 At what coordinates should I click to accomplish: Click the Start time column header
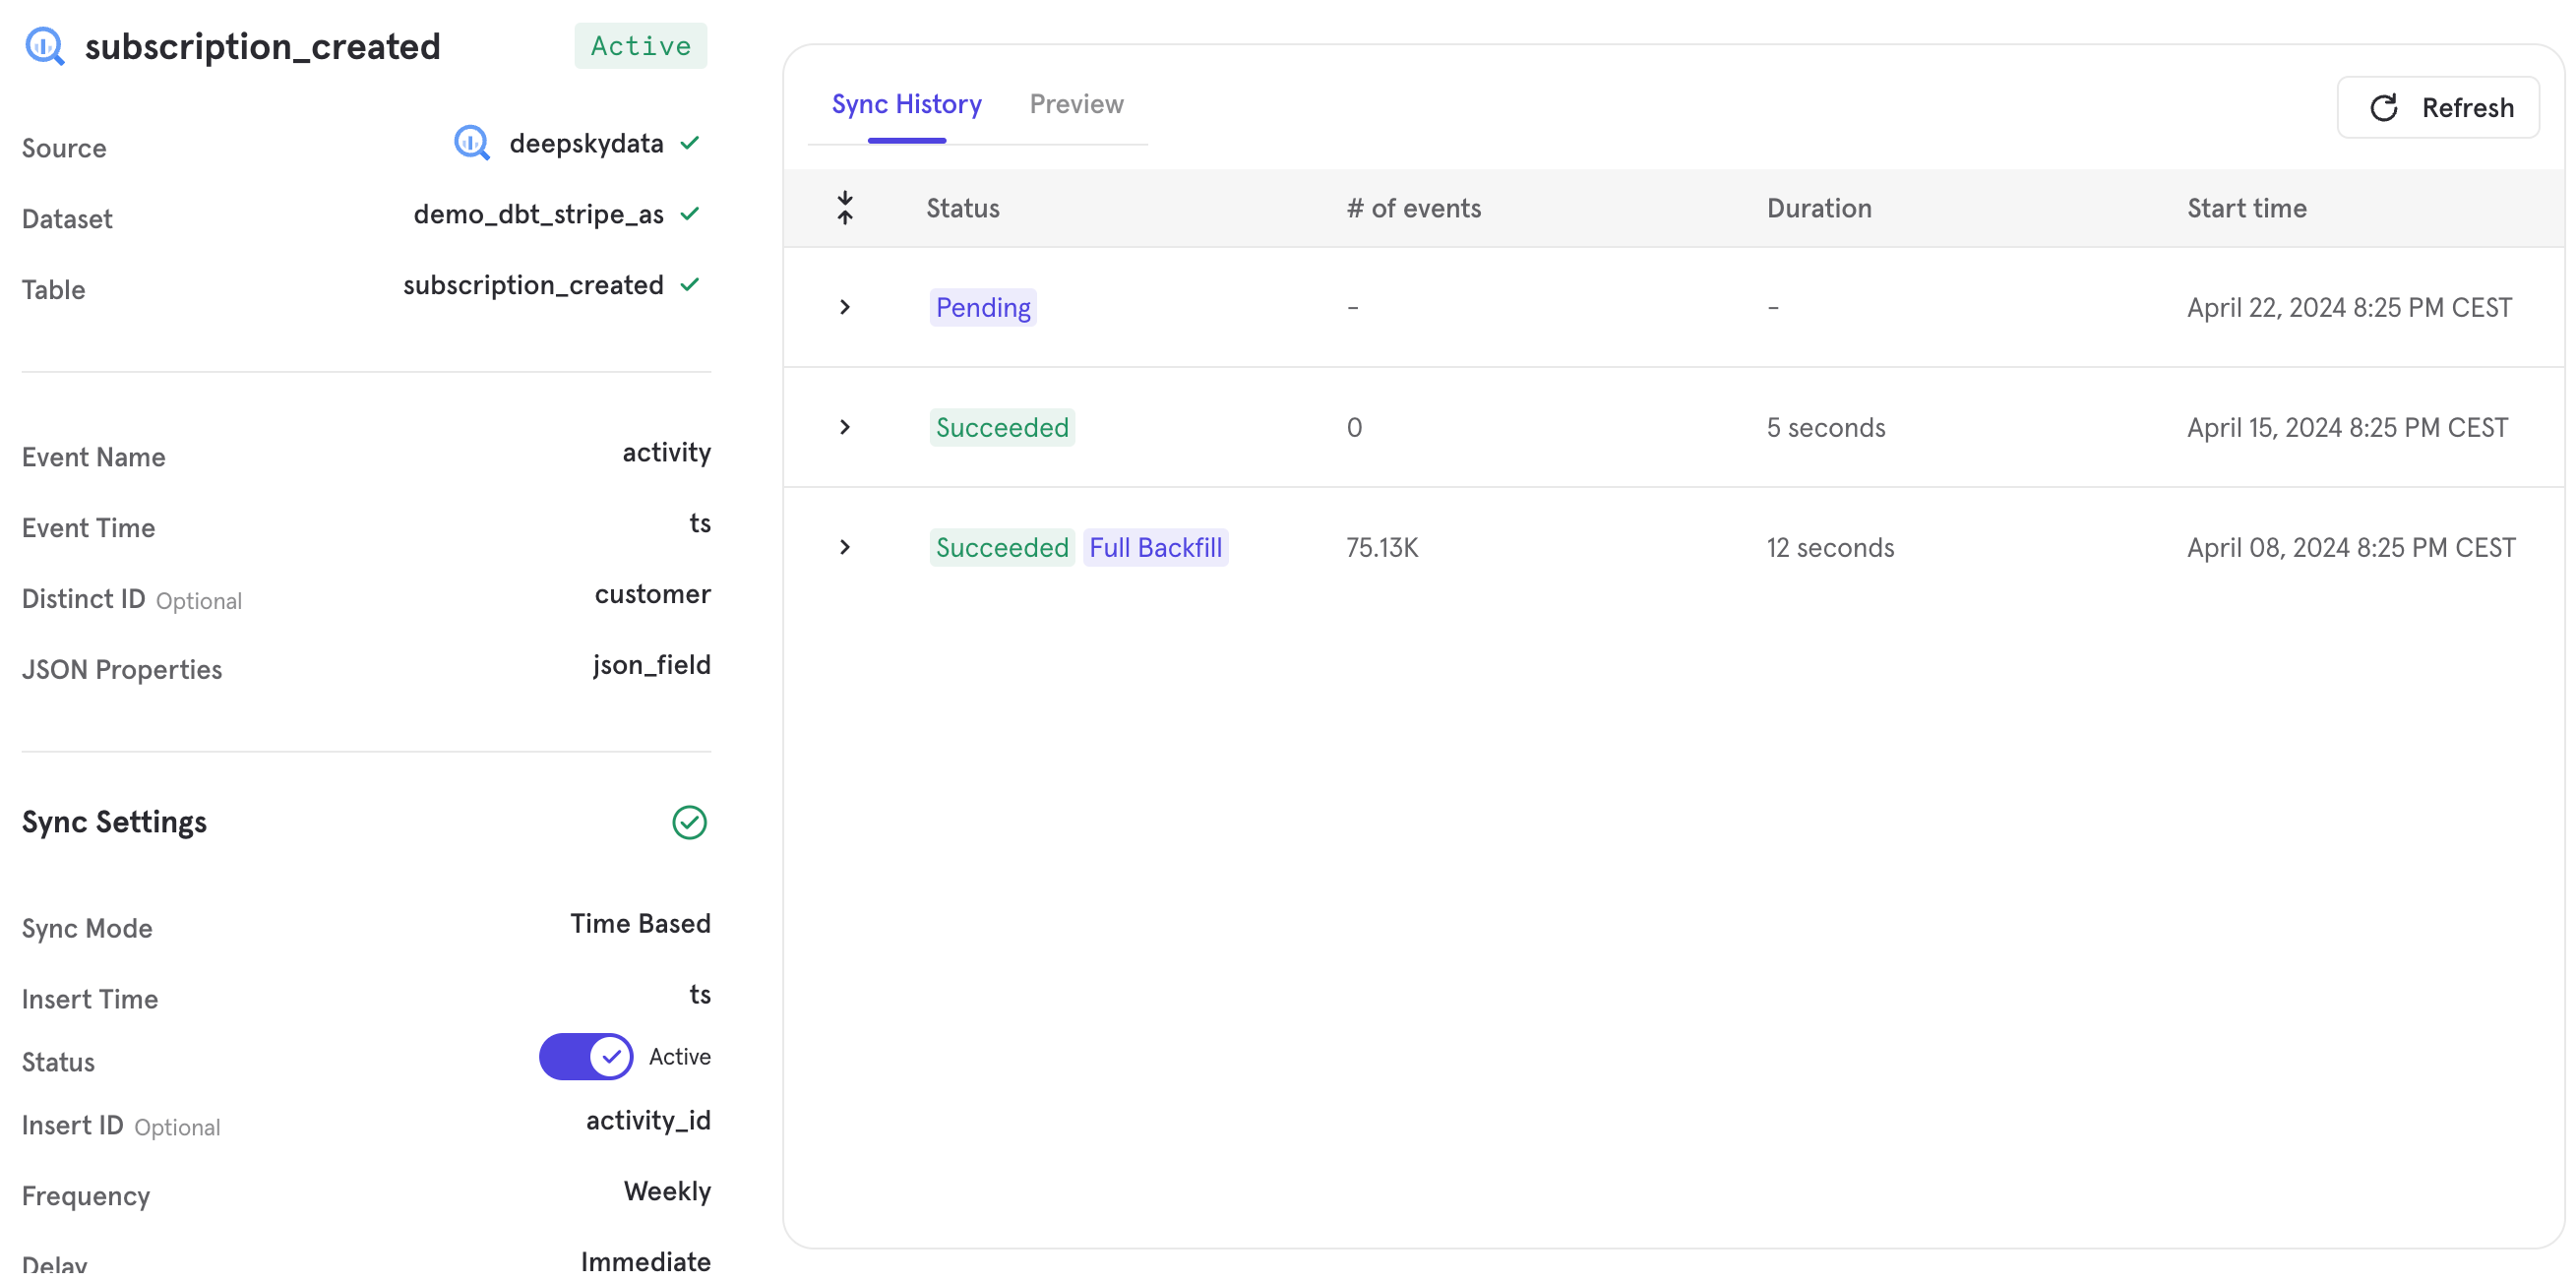2246,208
